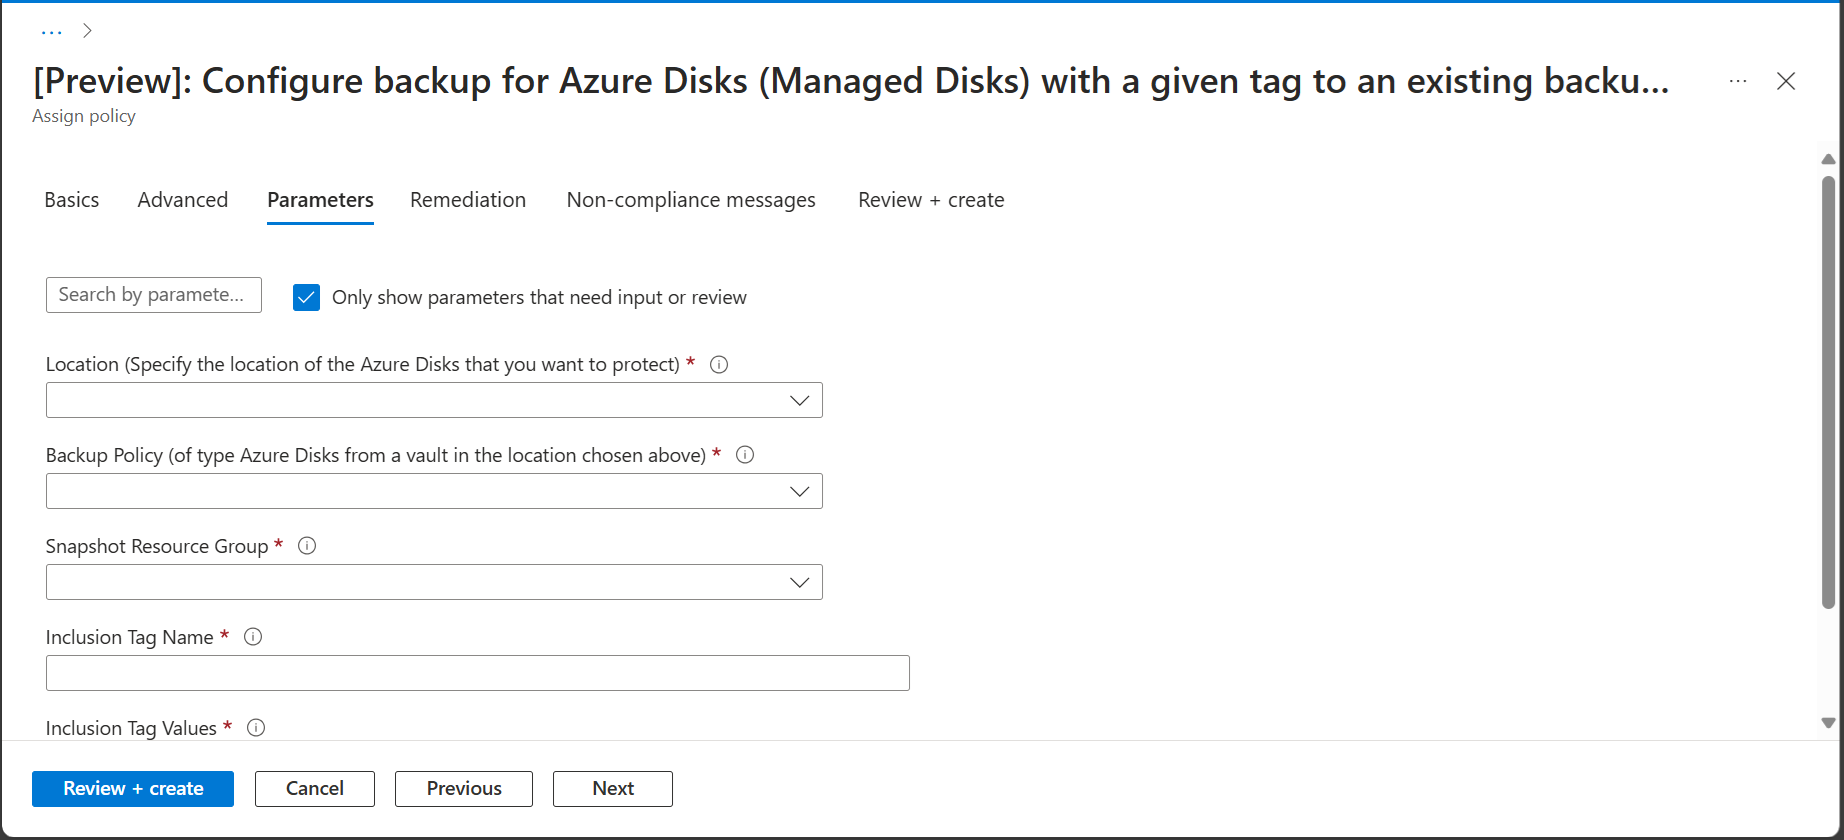The height and width of the screenshot is (840, 1844).
Task: Click the Next button
Action: [613, 789]
